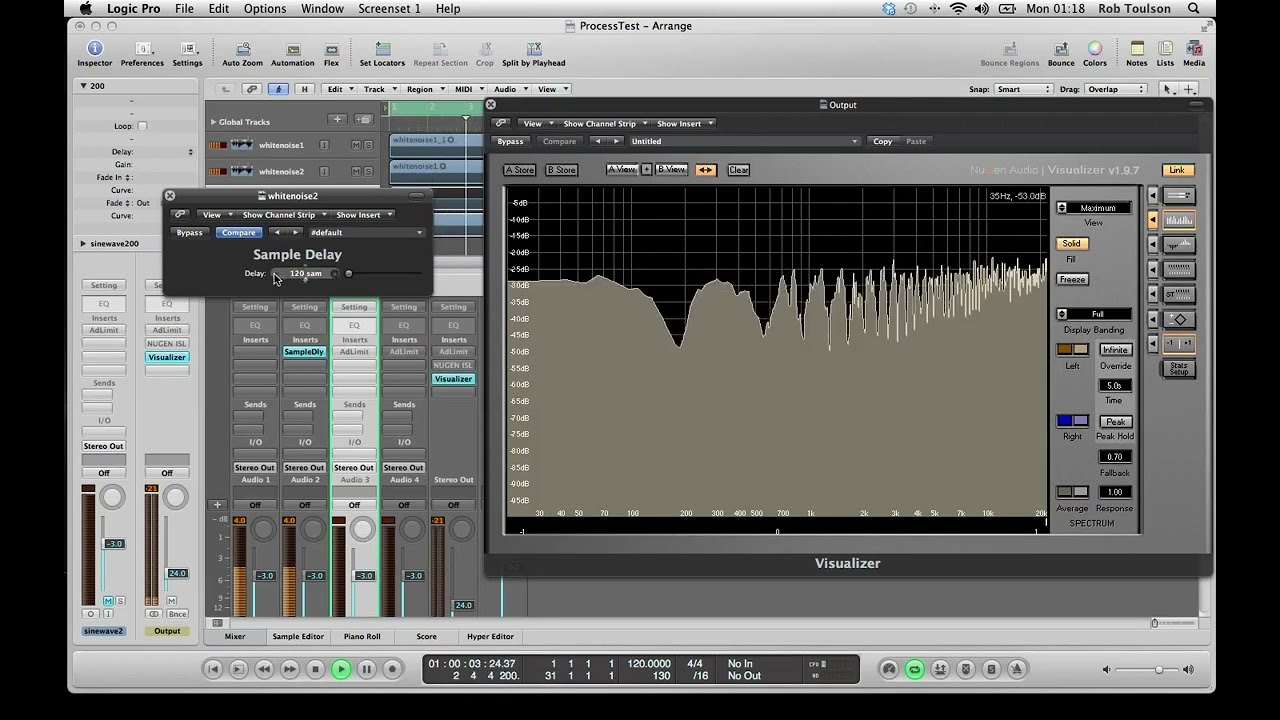Click the Sample Delay slider handle
This screenshot has height=720, width=1280.
[x=349, y=273]
